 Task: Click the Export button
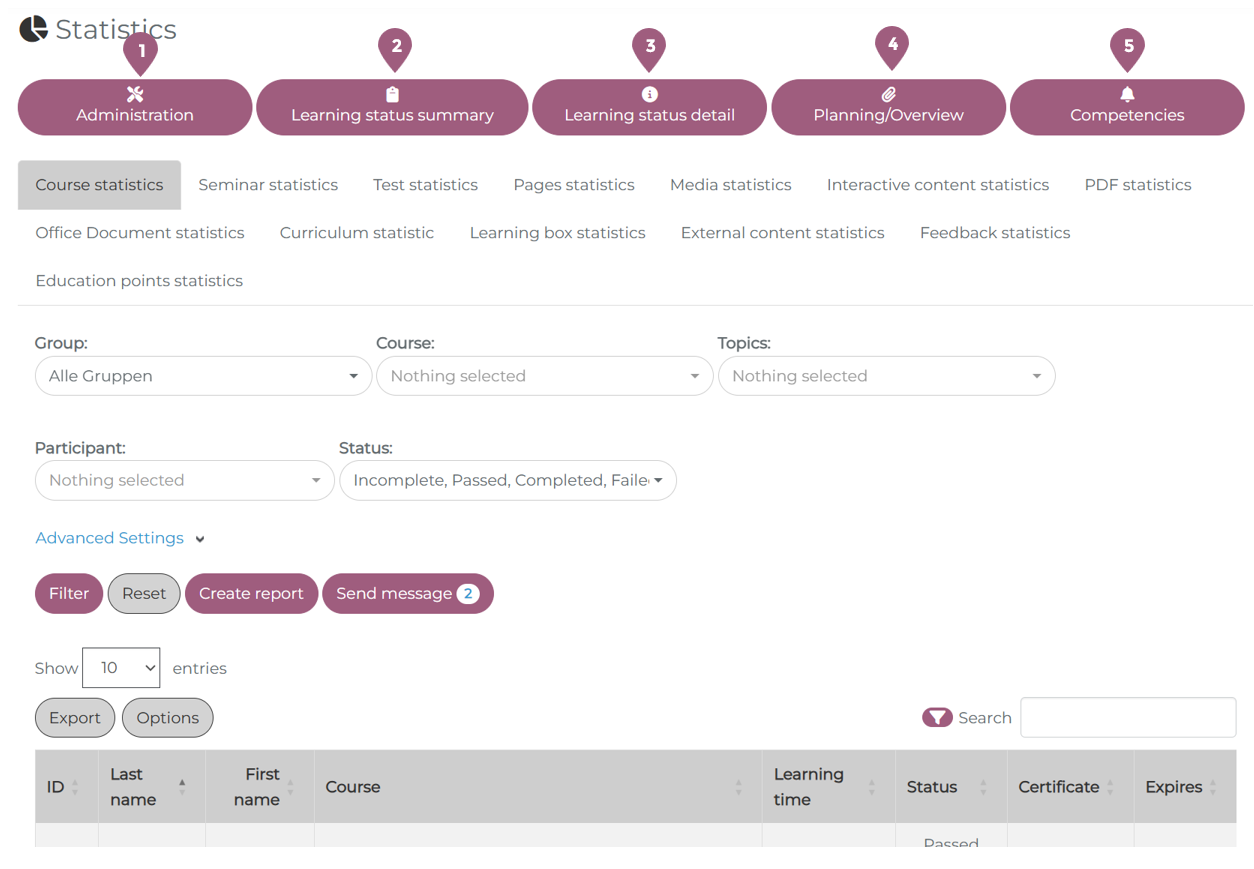point(75,718)
